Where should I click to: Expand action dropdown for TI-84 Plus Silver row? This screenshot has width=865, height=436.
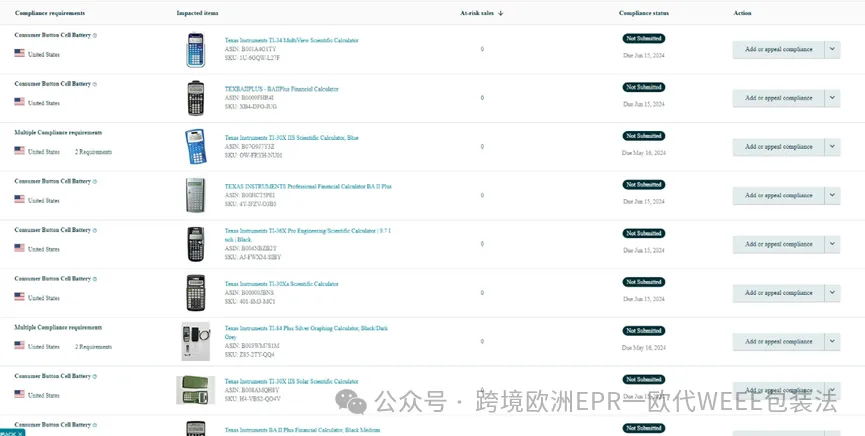click(x=832, y=342)
